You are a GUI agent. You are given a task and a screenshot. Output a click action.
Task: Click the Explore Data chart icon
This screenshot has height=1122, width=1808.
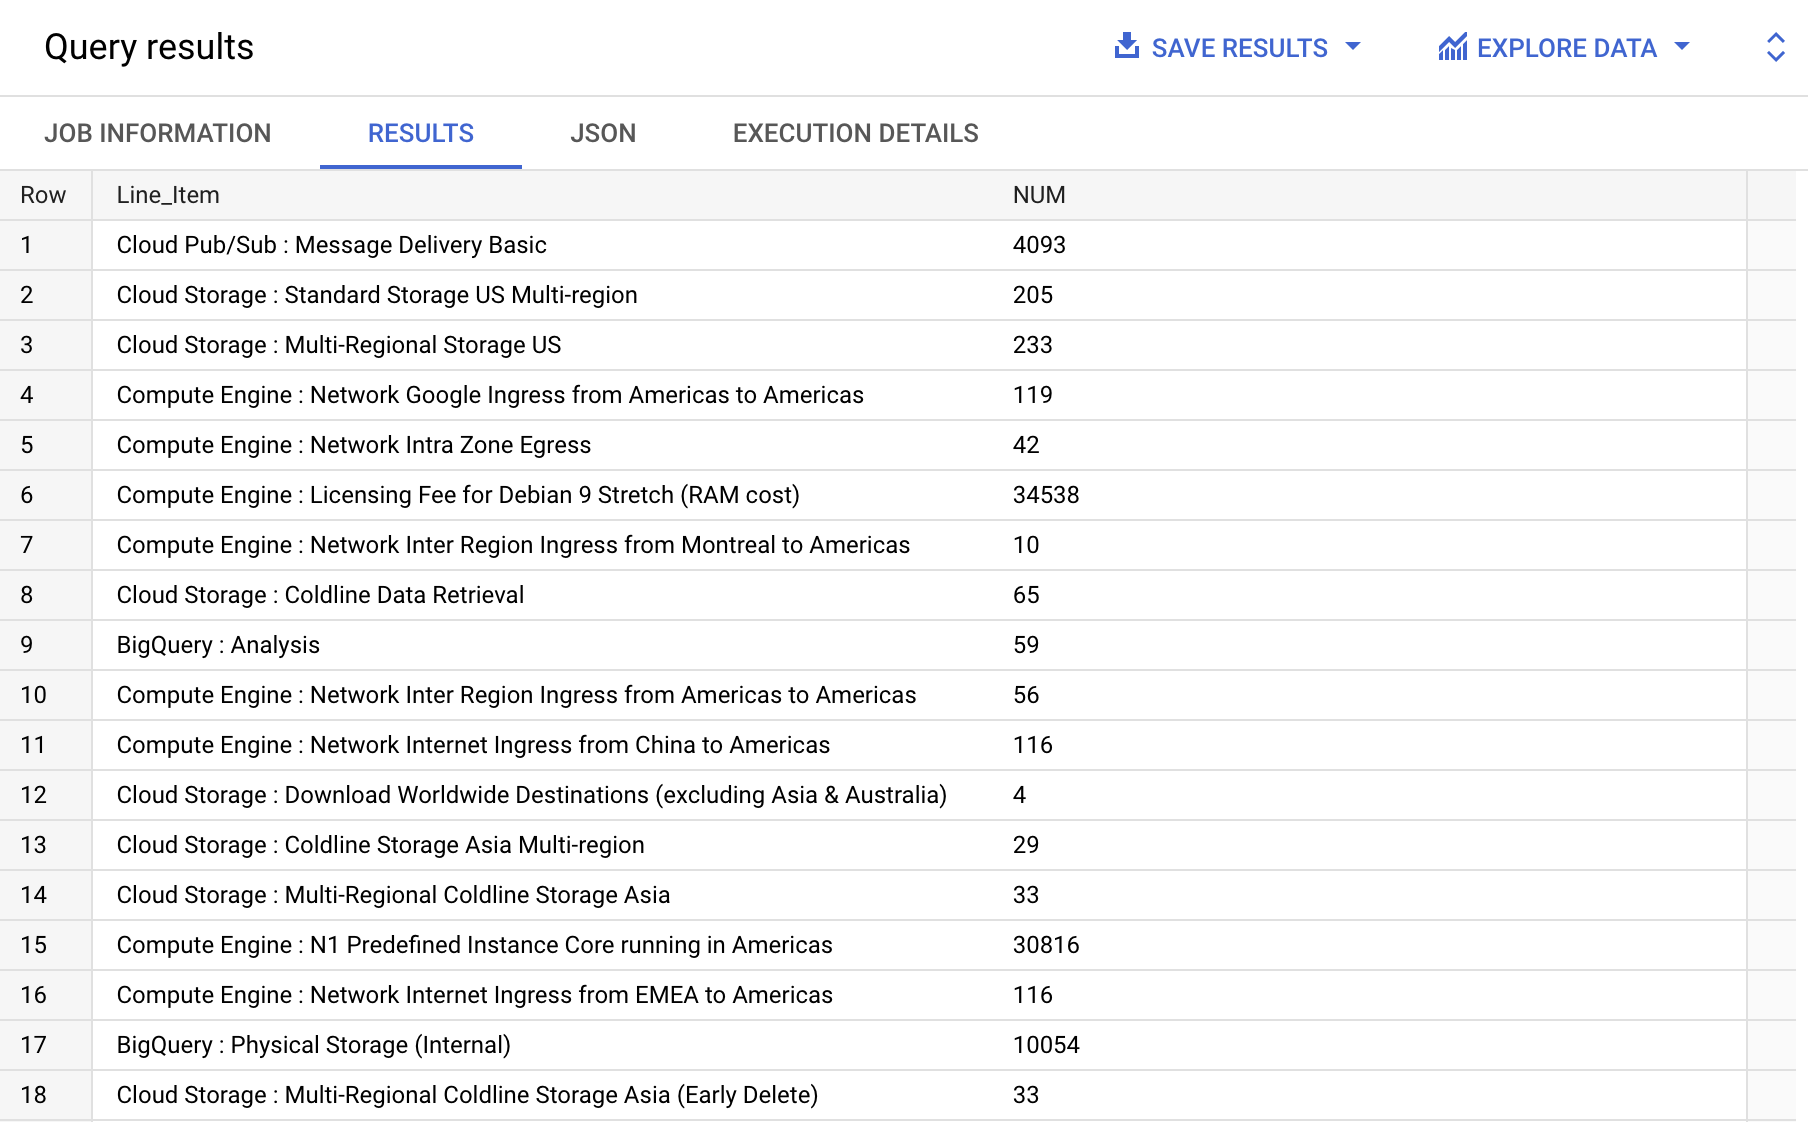1452,47
